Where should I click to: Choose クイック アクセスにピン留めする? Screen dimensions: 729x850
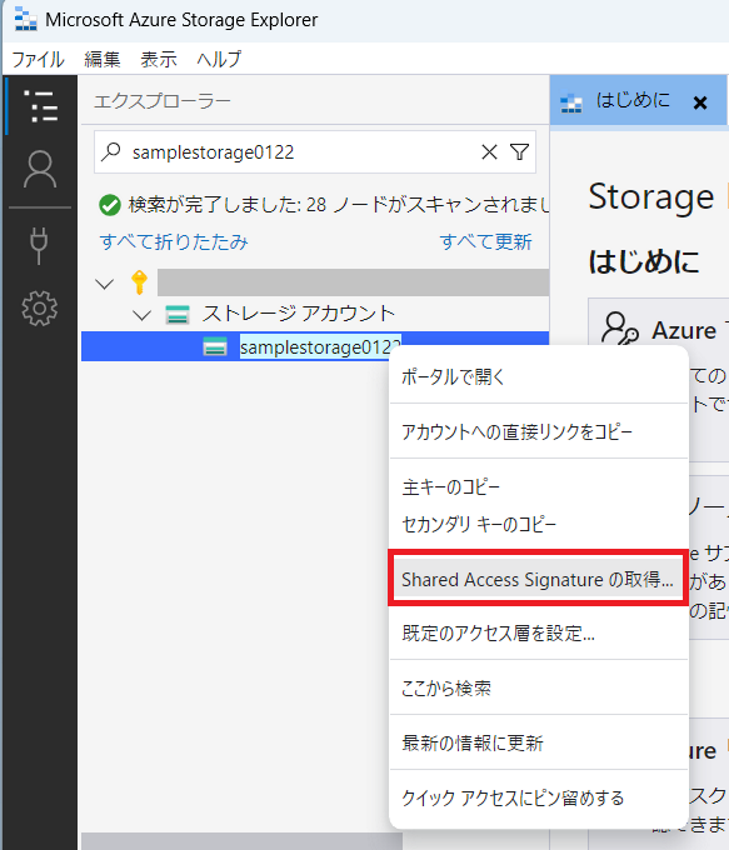tap(539, 799)
